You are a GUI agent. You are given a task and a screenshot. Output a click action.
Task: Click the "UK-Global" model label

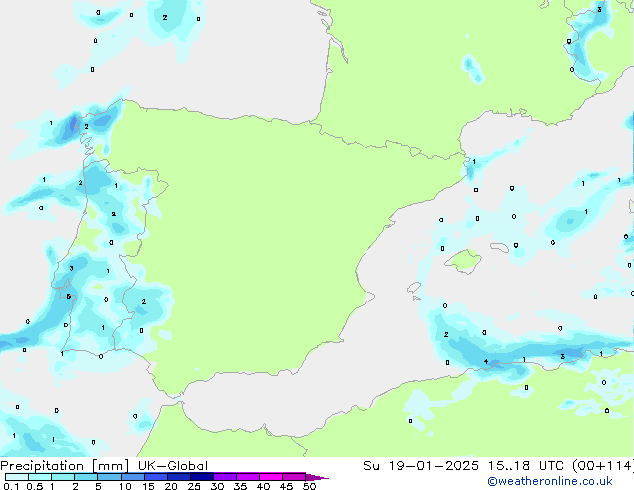[173, 466]
